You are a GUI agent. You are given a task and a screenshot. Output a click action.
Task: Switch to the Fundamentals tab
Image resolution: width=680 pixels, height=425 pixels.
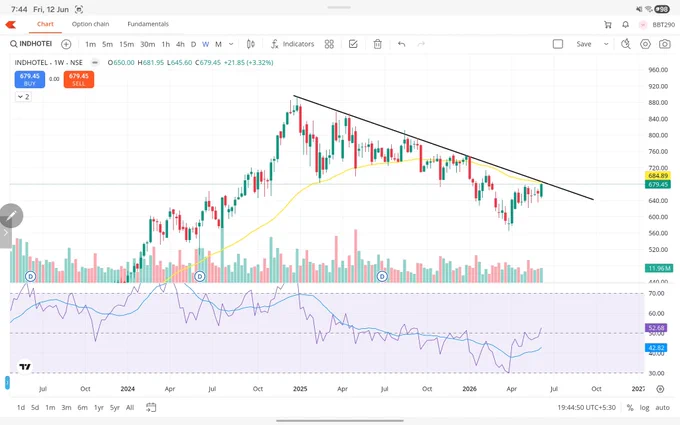point(148,24)
